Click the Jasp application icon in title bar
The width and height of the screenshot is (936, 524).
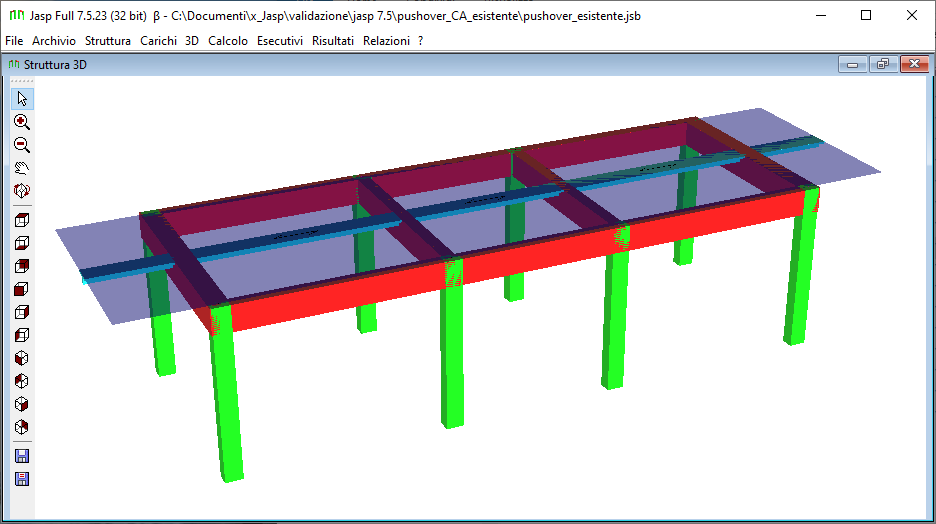(17, 16)
